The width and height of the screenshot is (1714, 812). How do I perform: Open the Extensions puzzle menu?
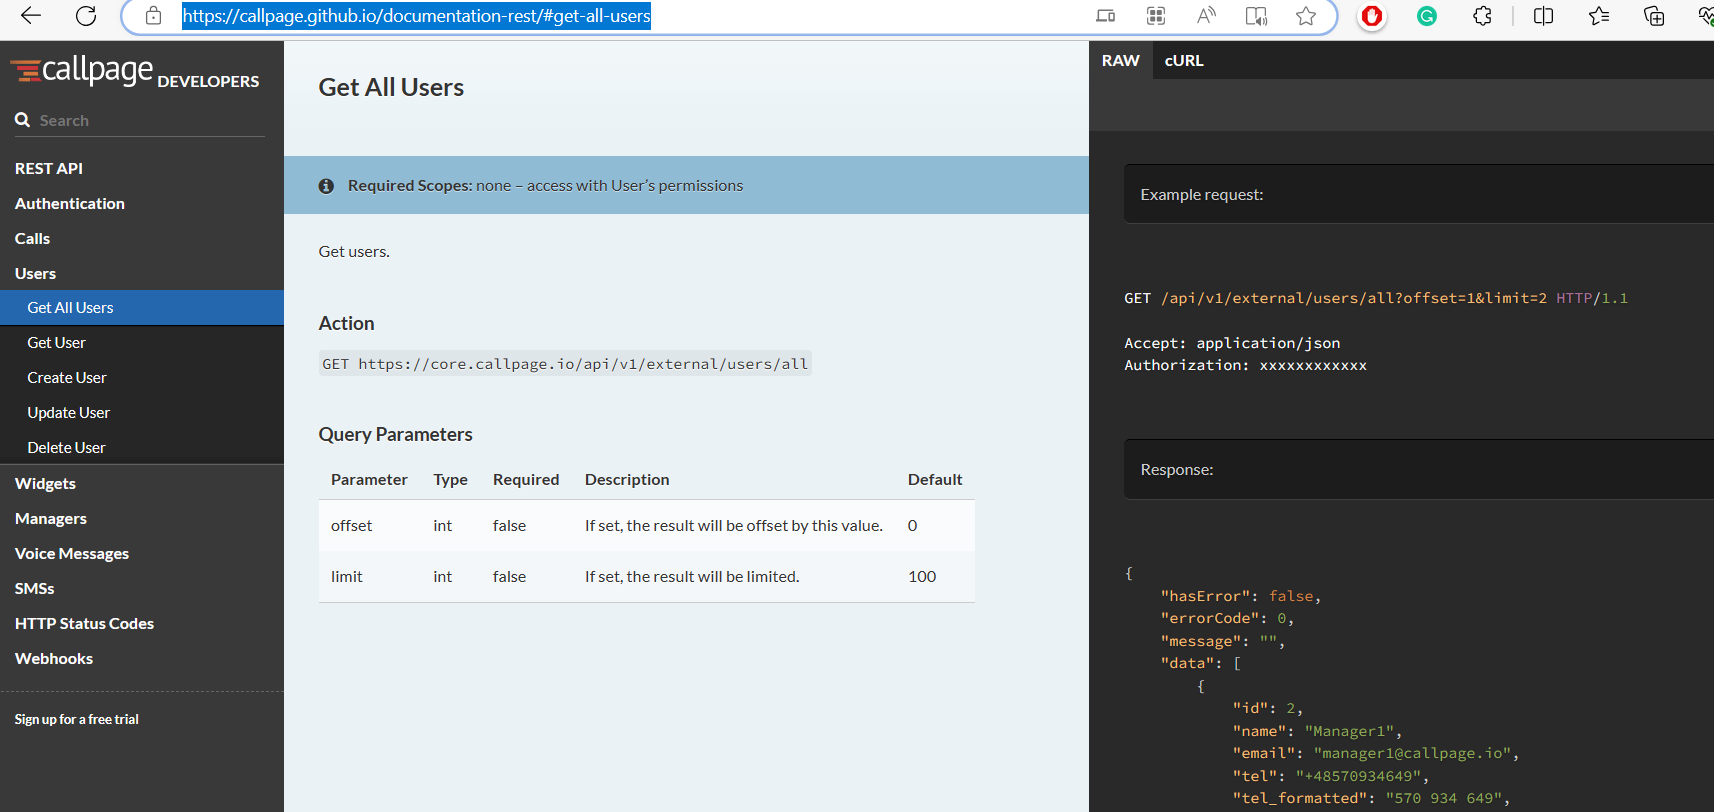pos(1482,16)
